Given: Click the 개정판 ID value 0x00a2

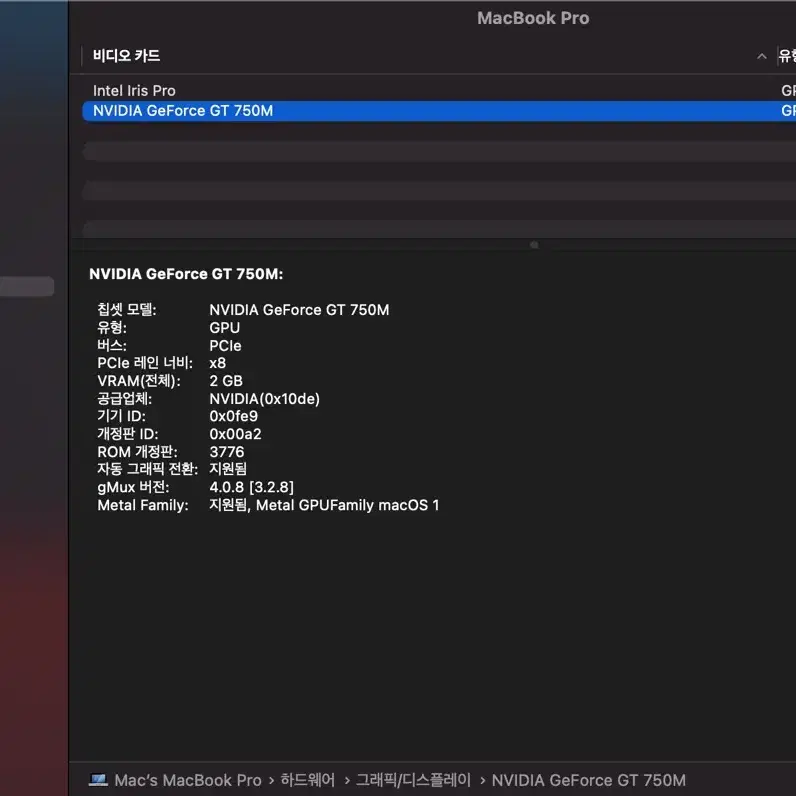Looking at the screenshot, I should 235,434.
